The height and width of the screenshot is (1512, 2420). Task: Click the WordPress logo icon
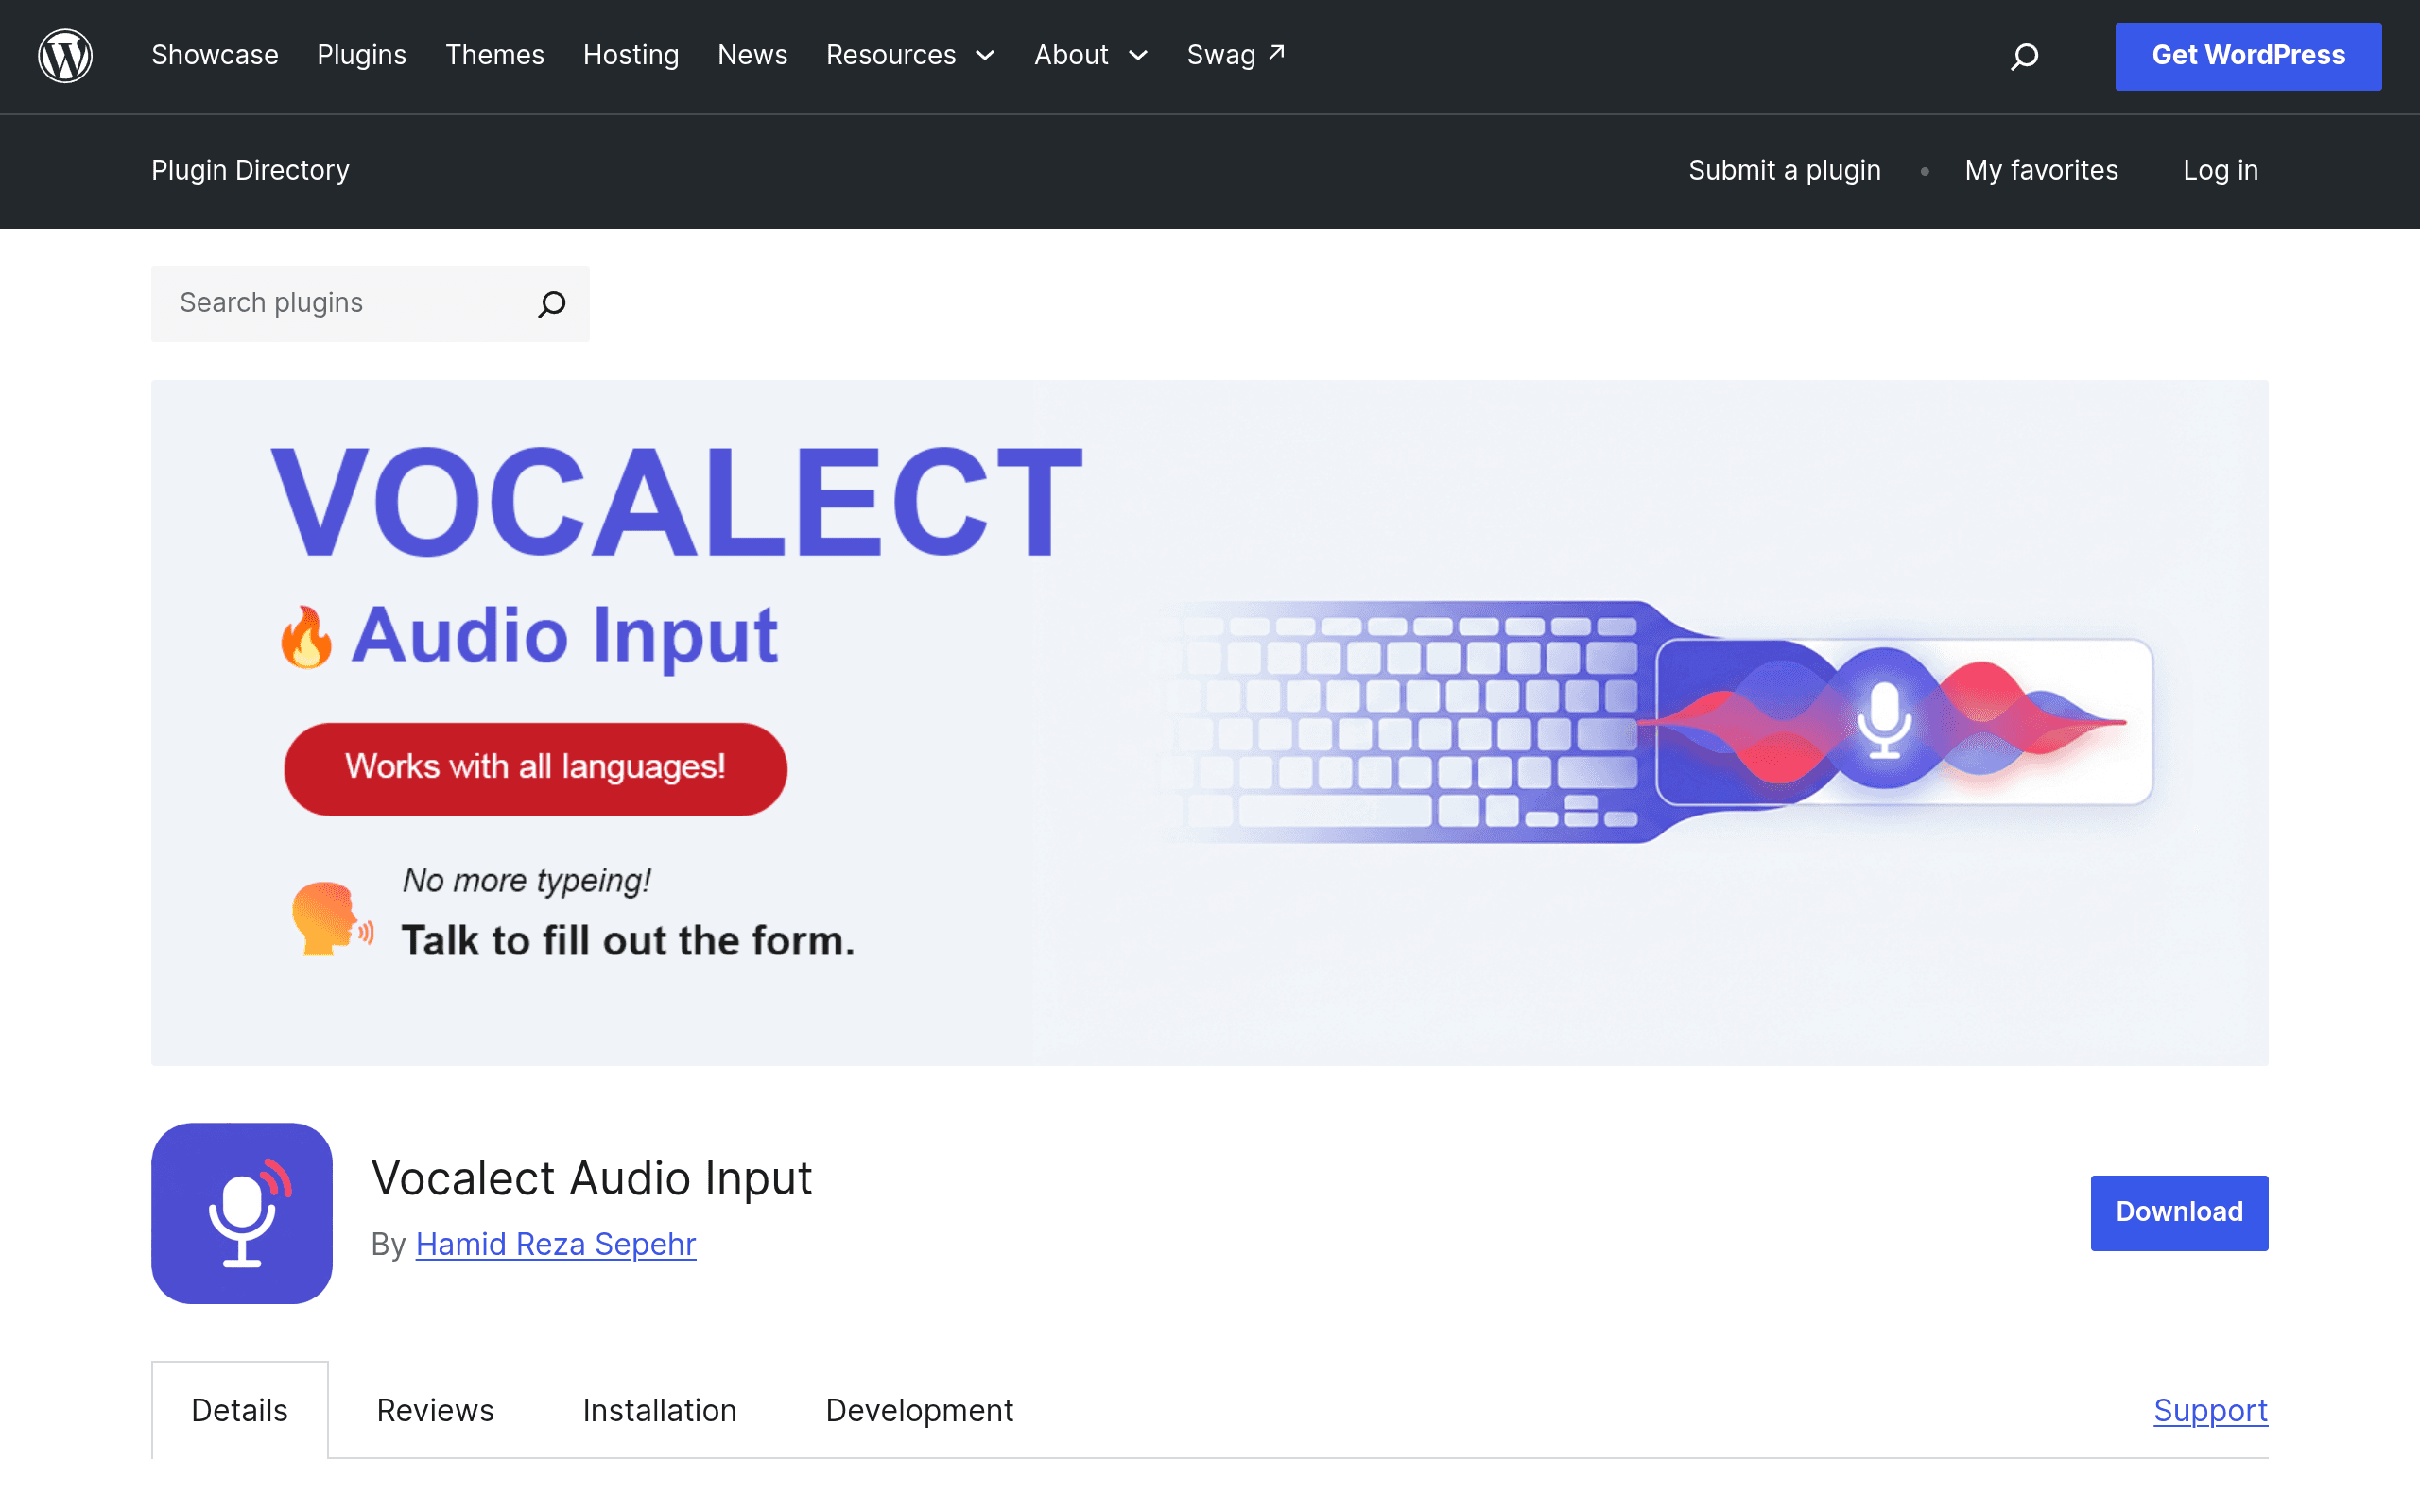click(x=65, y=56)
